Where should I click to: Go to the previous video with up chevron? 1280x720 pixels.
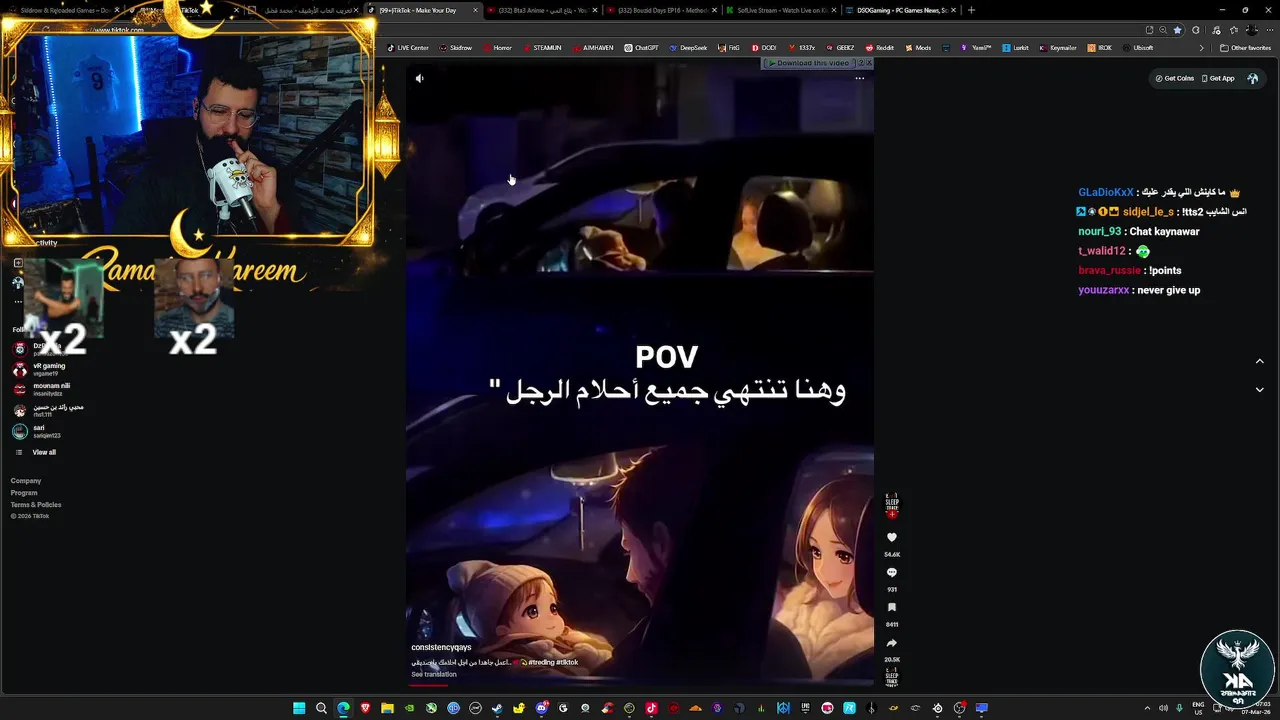pos(1259,361)
